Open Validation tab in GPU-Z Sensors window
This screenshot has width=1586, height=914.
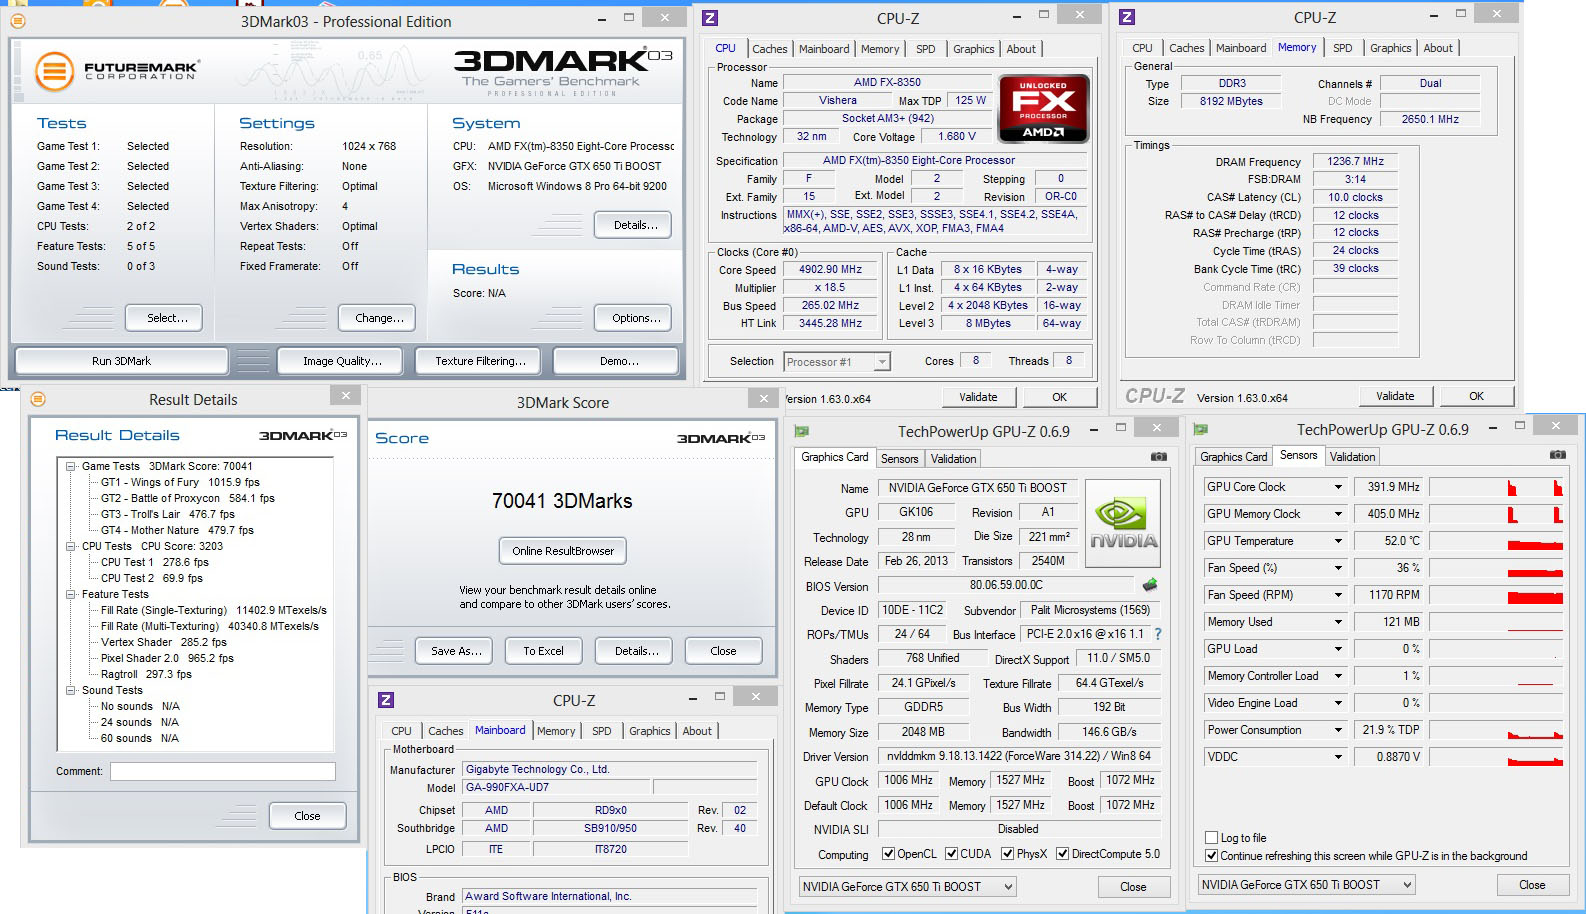1352,457
